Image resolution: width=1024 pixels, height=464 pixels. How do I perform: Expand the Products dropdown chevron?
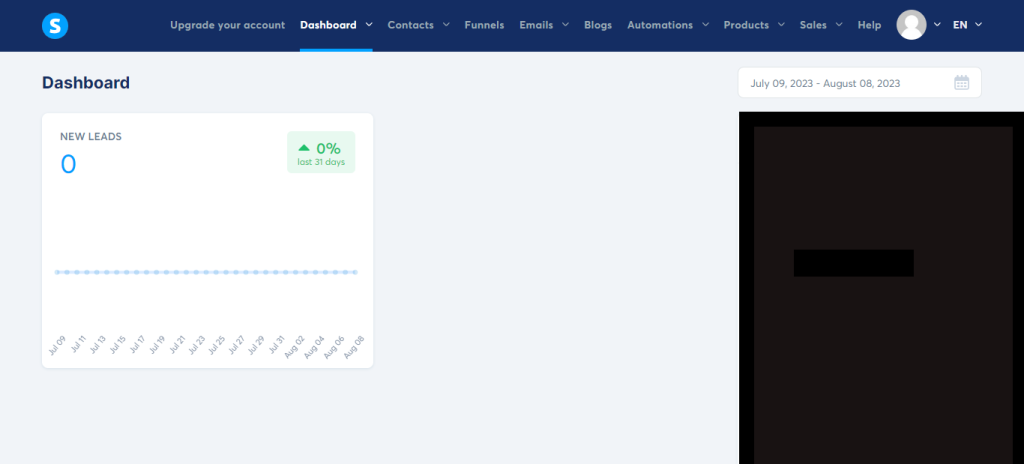point(781,25)
